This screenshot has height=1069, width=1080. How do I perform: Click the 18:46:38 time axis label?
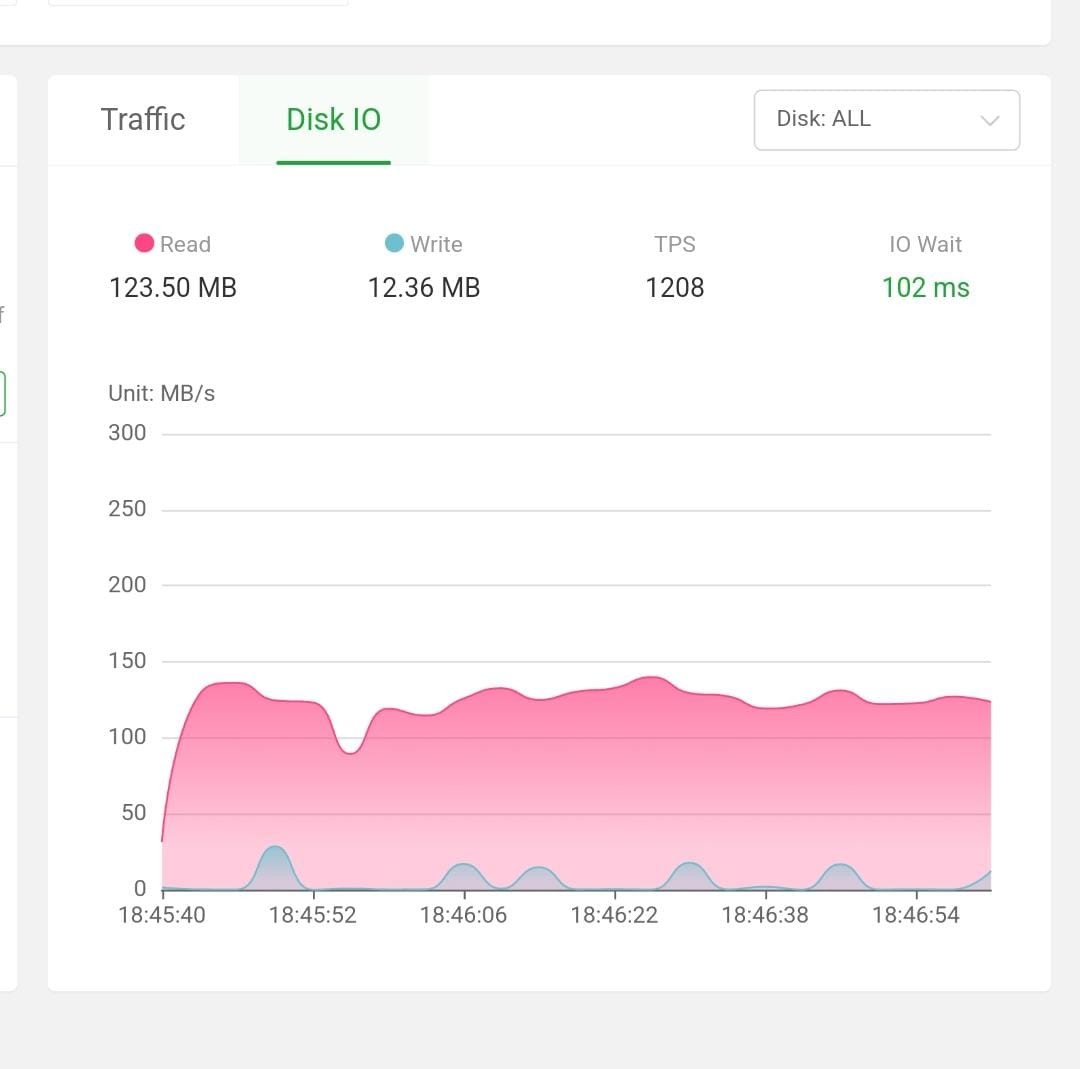(765, 915)
